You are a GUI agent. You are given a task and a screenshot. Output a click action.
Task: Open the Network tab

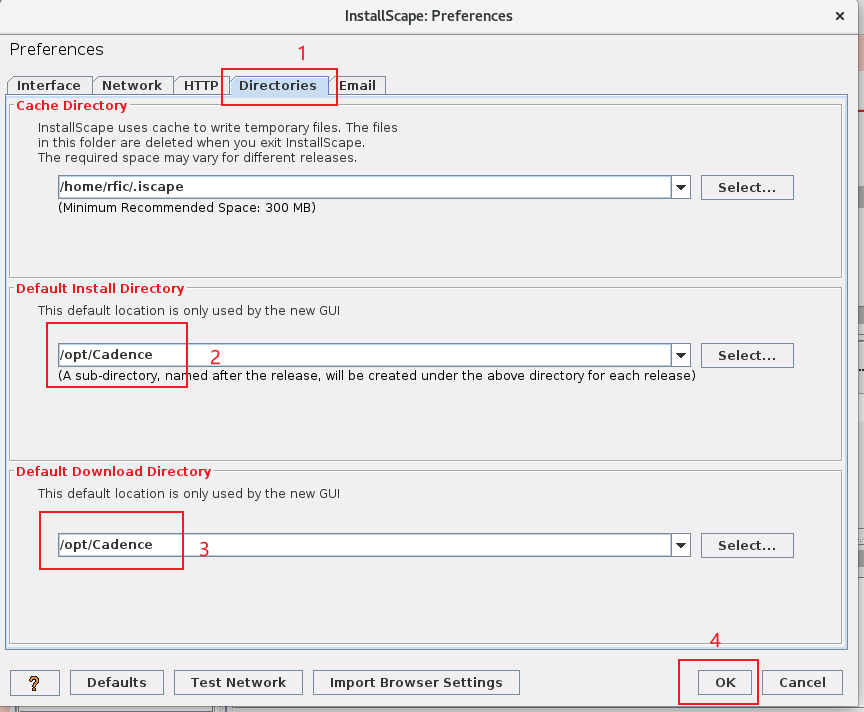132,86
